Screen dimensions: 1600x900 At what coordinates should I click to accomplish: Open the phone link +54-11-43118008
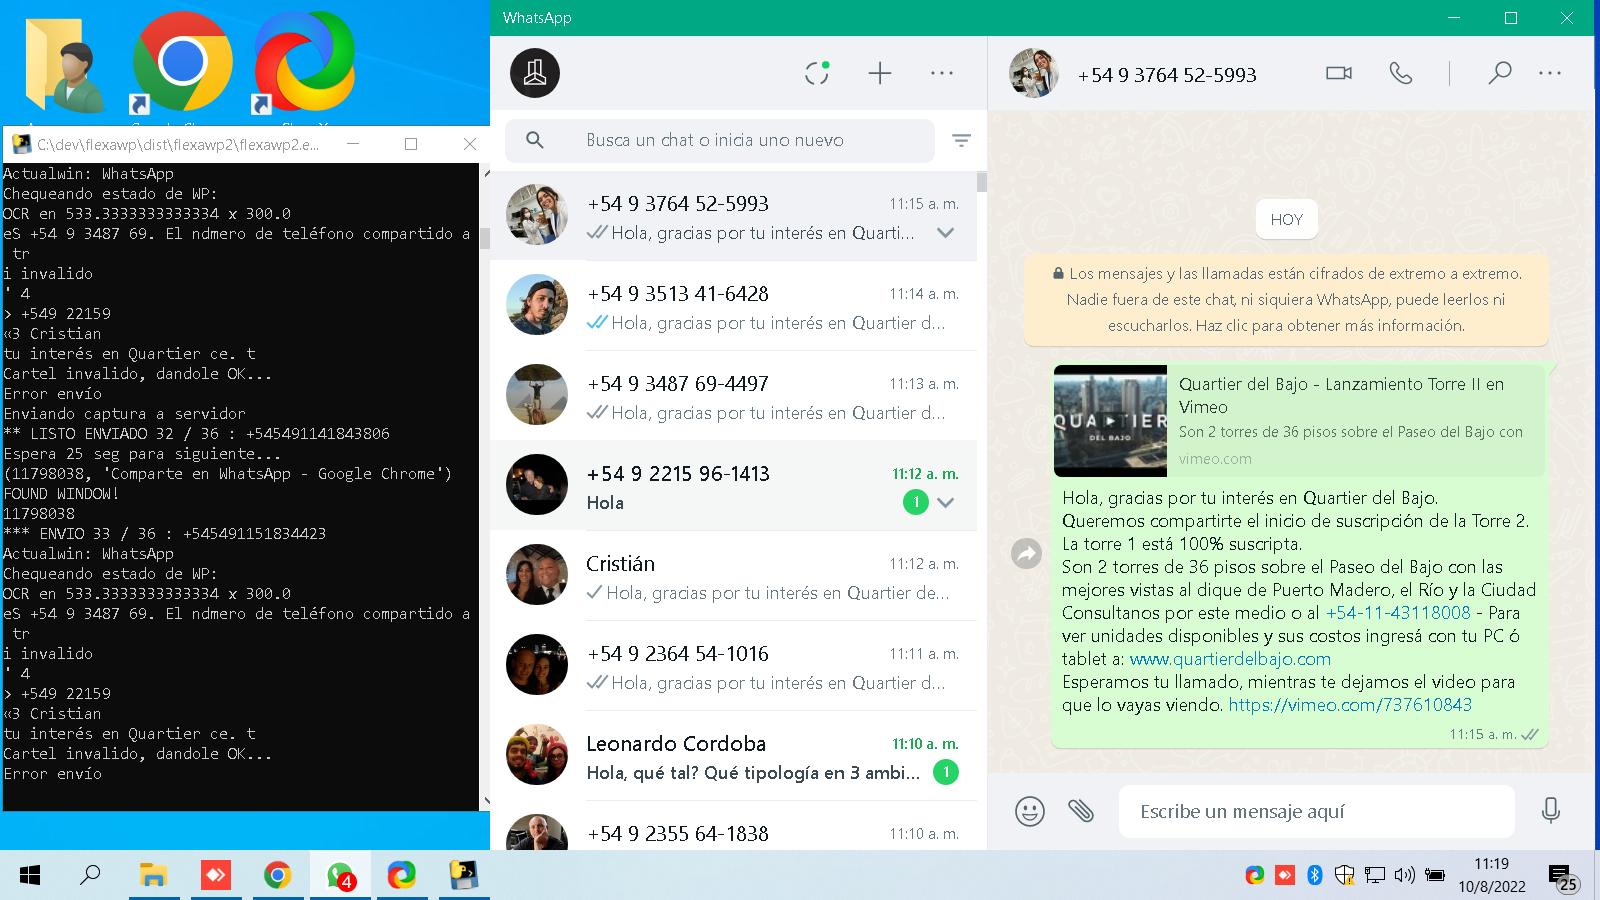1398,613
